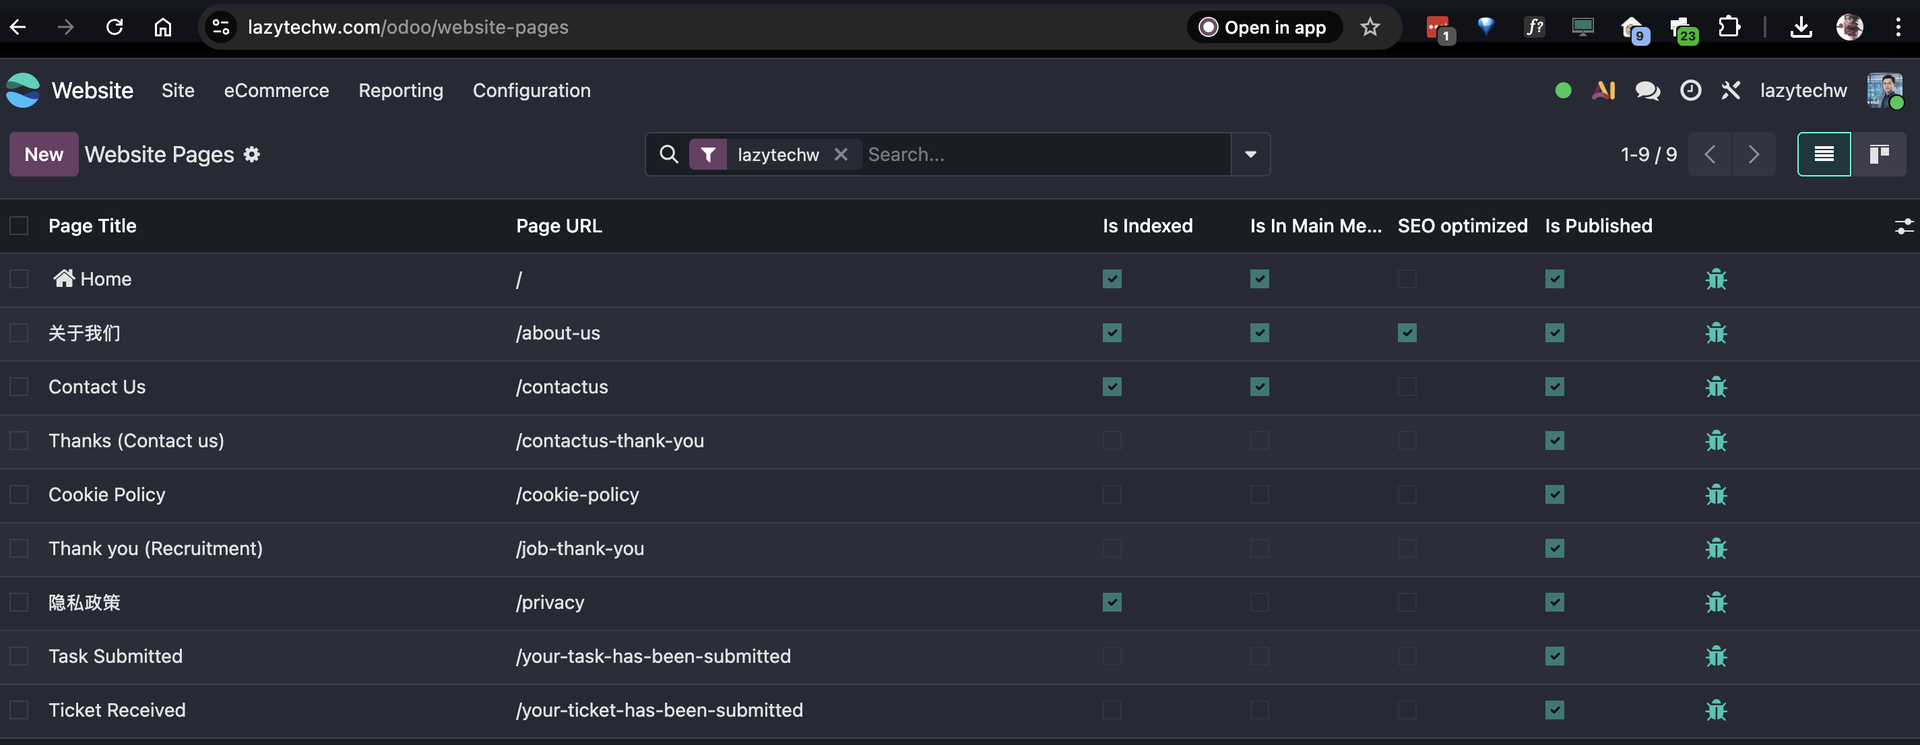Open the AI assistant icon in navbar
1920x745 pixels.
click(1604, 90)
